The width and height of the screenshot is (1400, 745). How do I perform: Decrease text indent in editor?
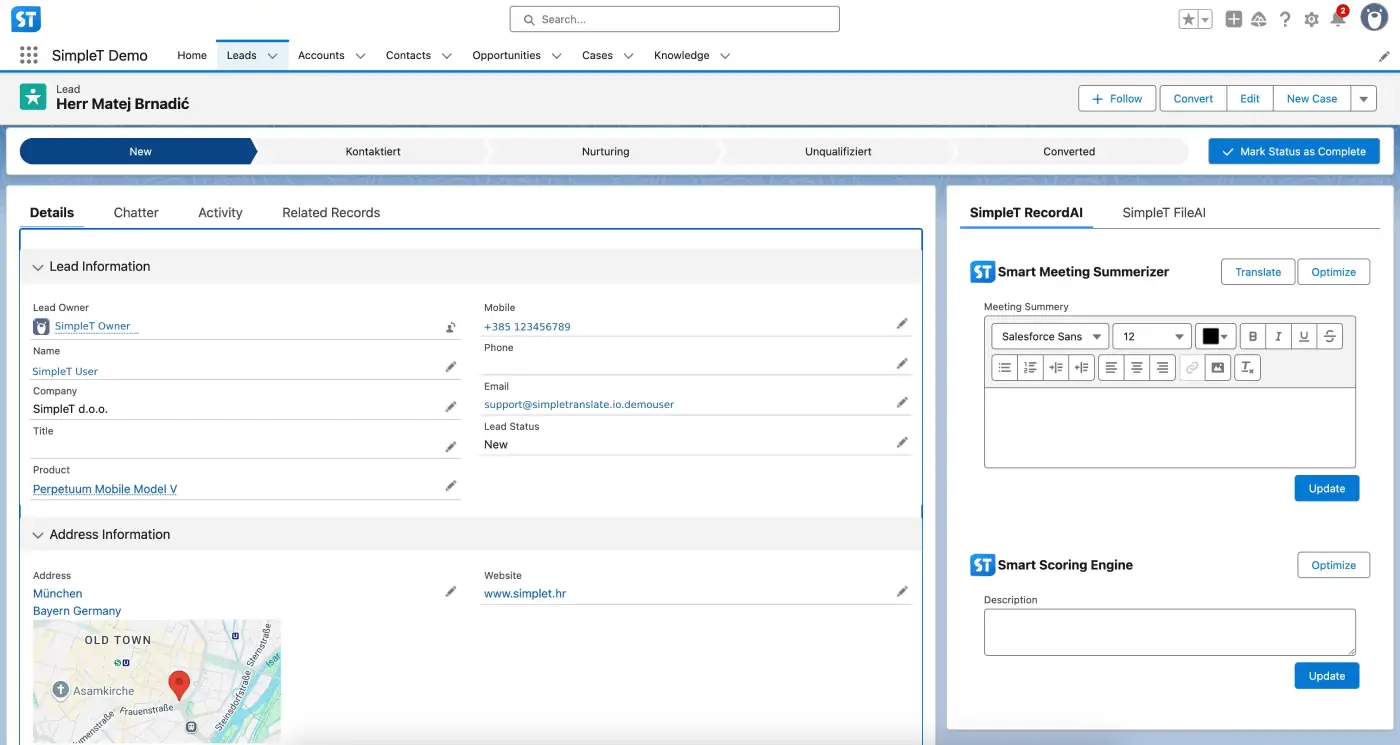(x=1081, y=368)
